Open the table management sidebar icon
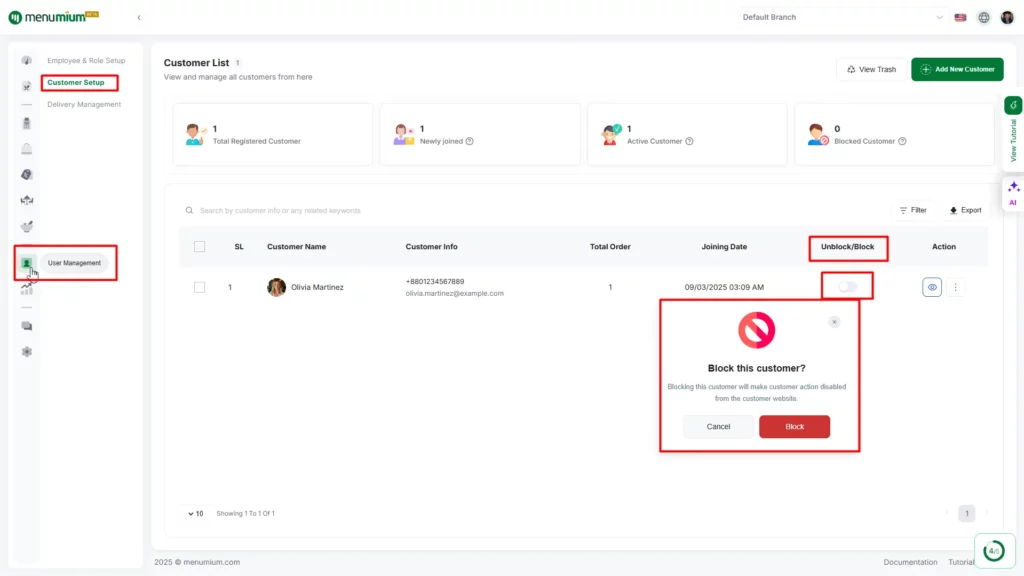 (x=27, y=200)
